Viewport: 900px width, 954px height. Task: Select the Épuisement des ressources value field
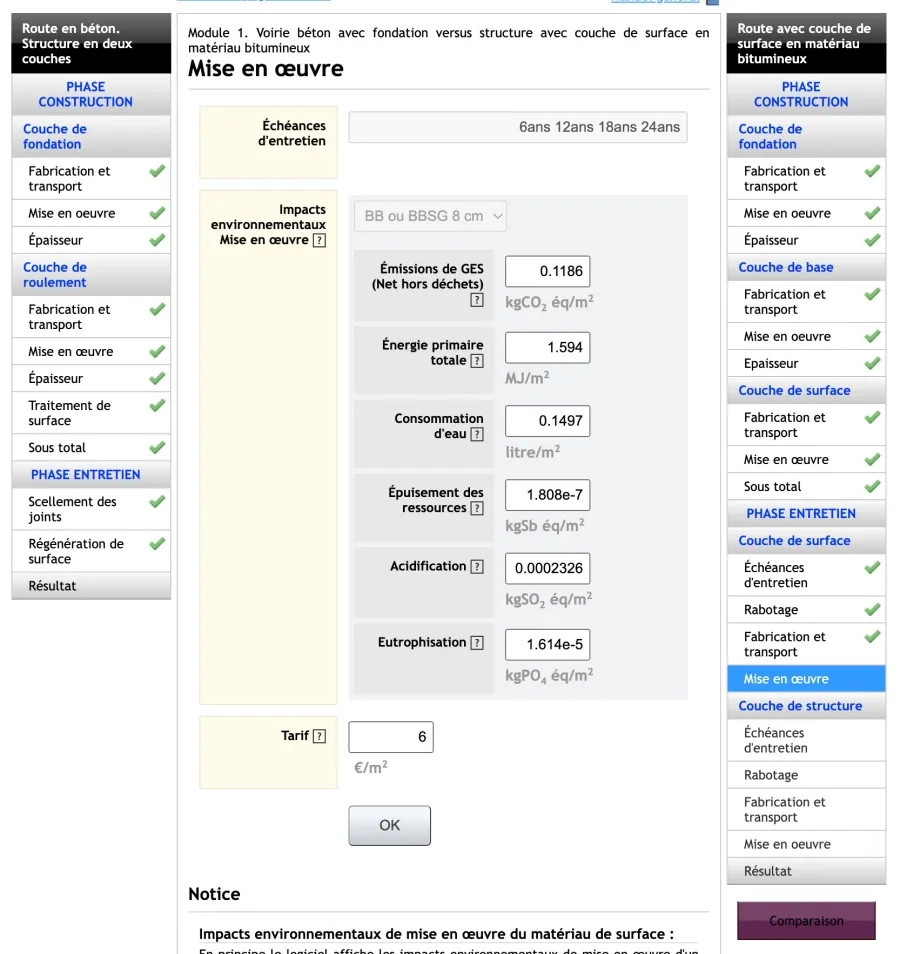pyautogui.click(x=548, y=495)
